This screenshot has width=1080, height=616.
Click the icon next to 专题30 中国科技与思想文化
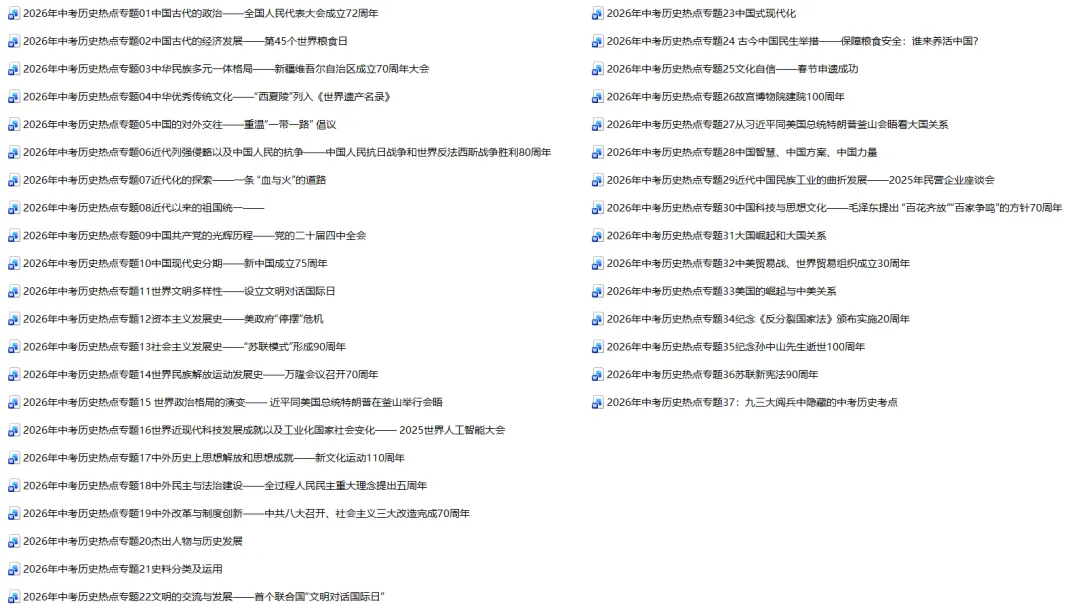598,208
